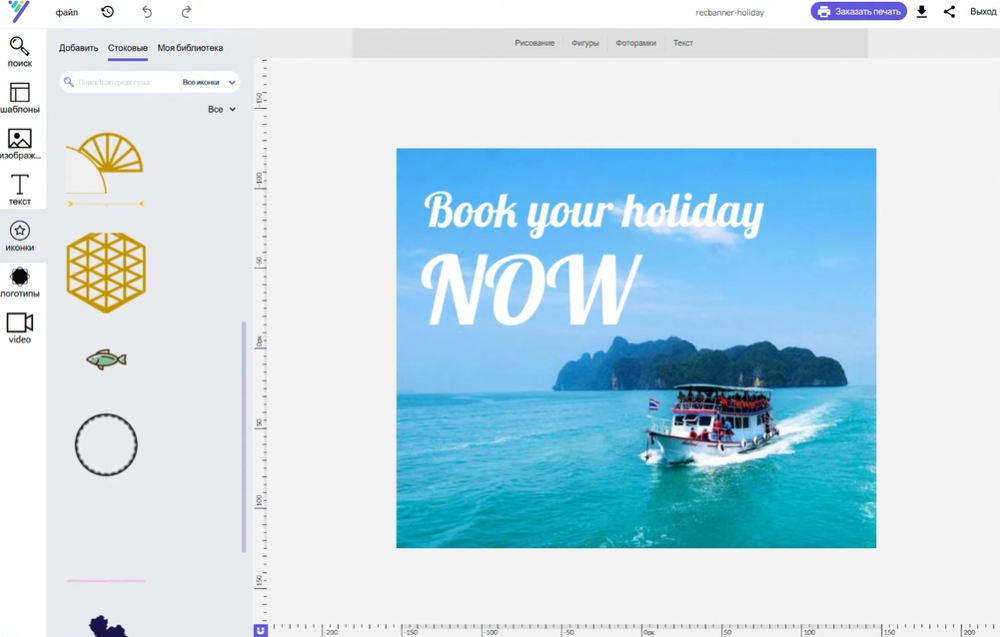Expand the Все filter dropdown

pos(221,110)
